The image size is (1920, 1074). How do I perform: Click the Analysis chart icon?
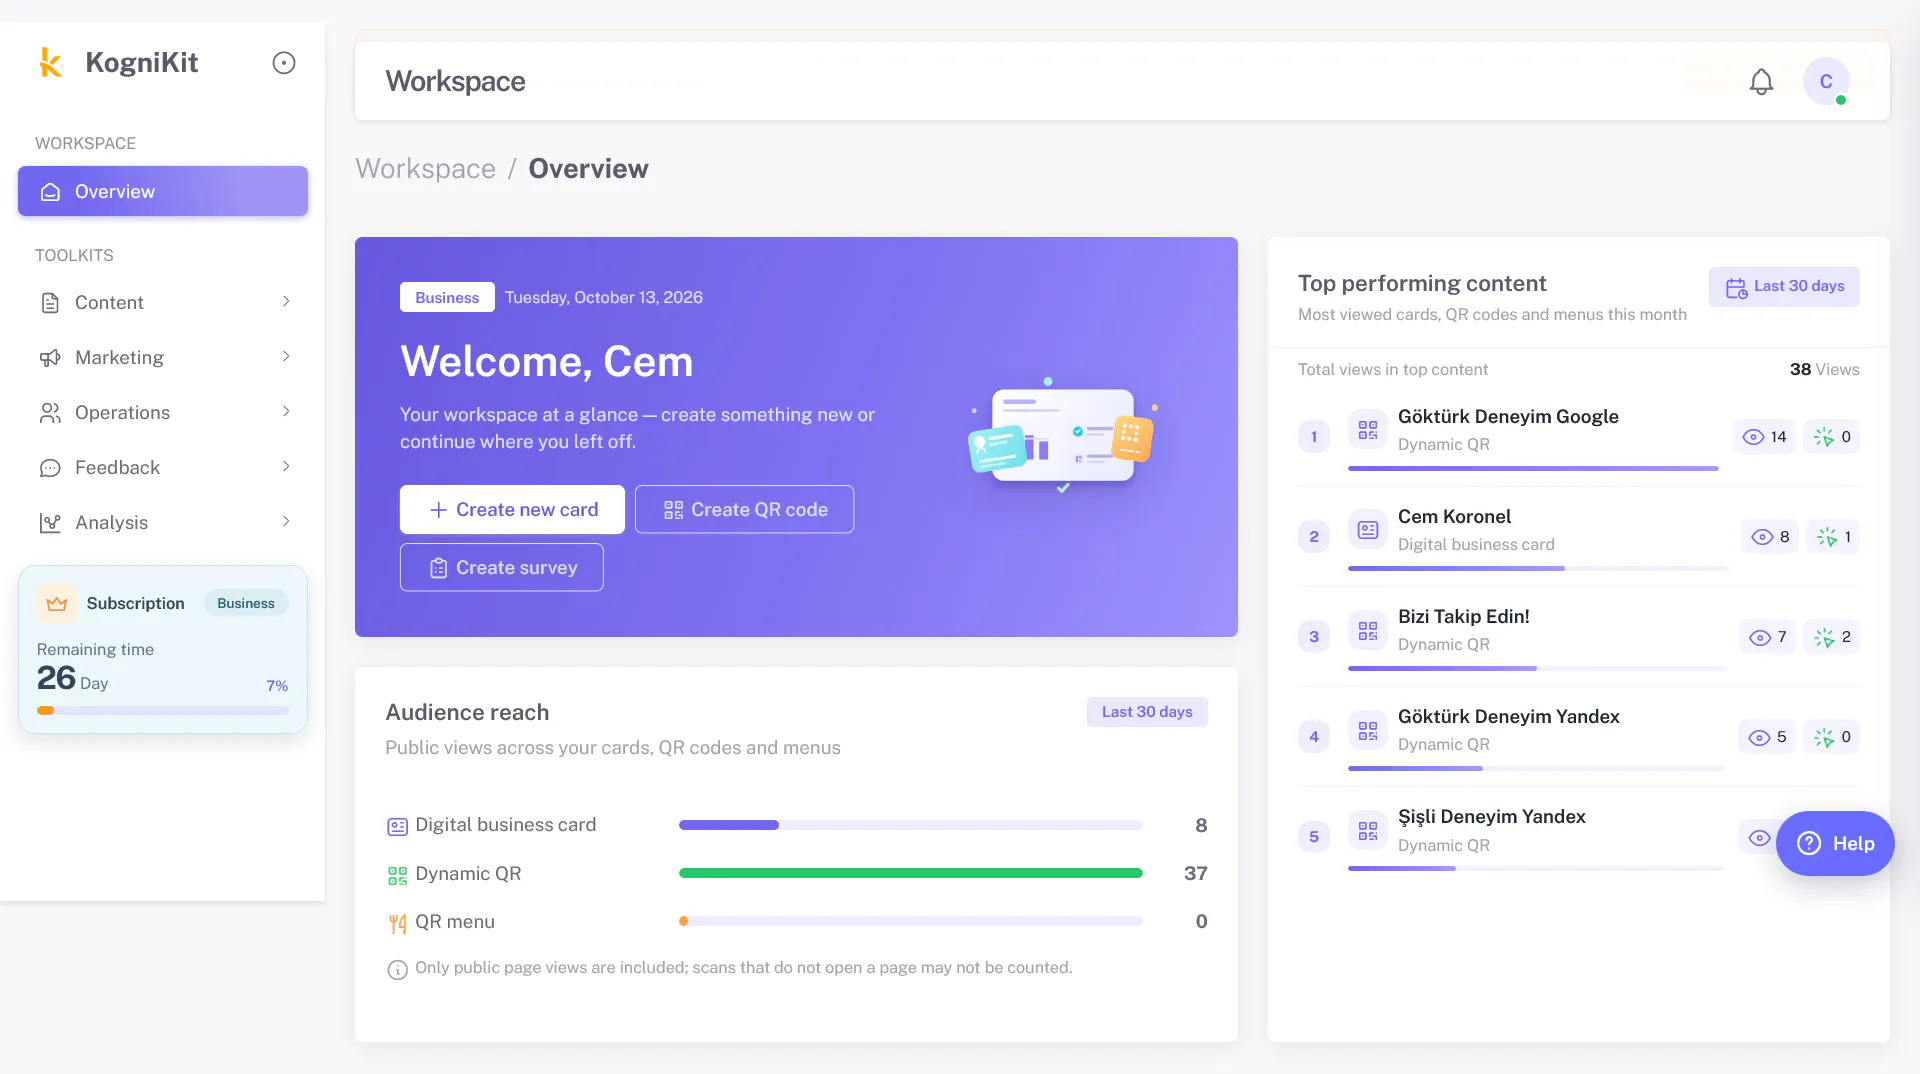50,523
